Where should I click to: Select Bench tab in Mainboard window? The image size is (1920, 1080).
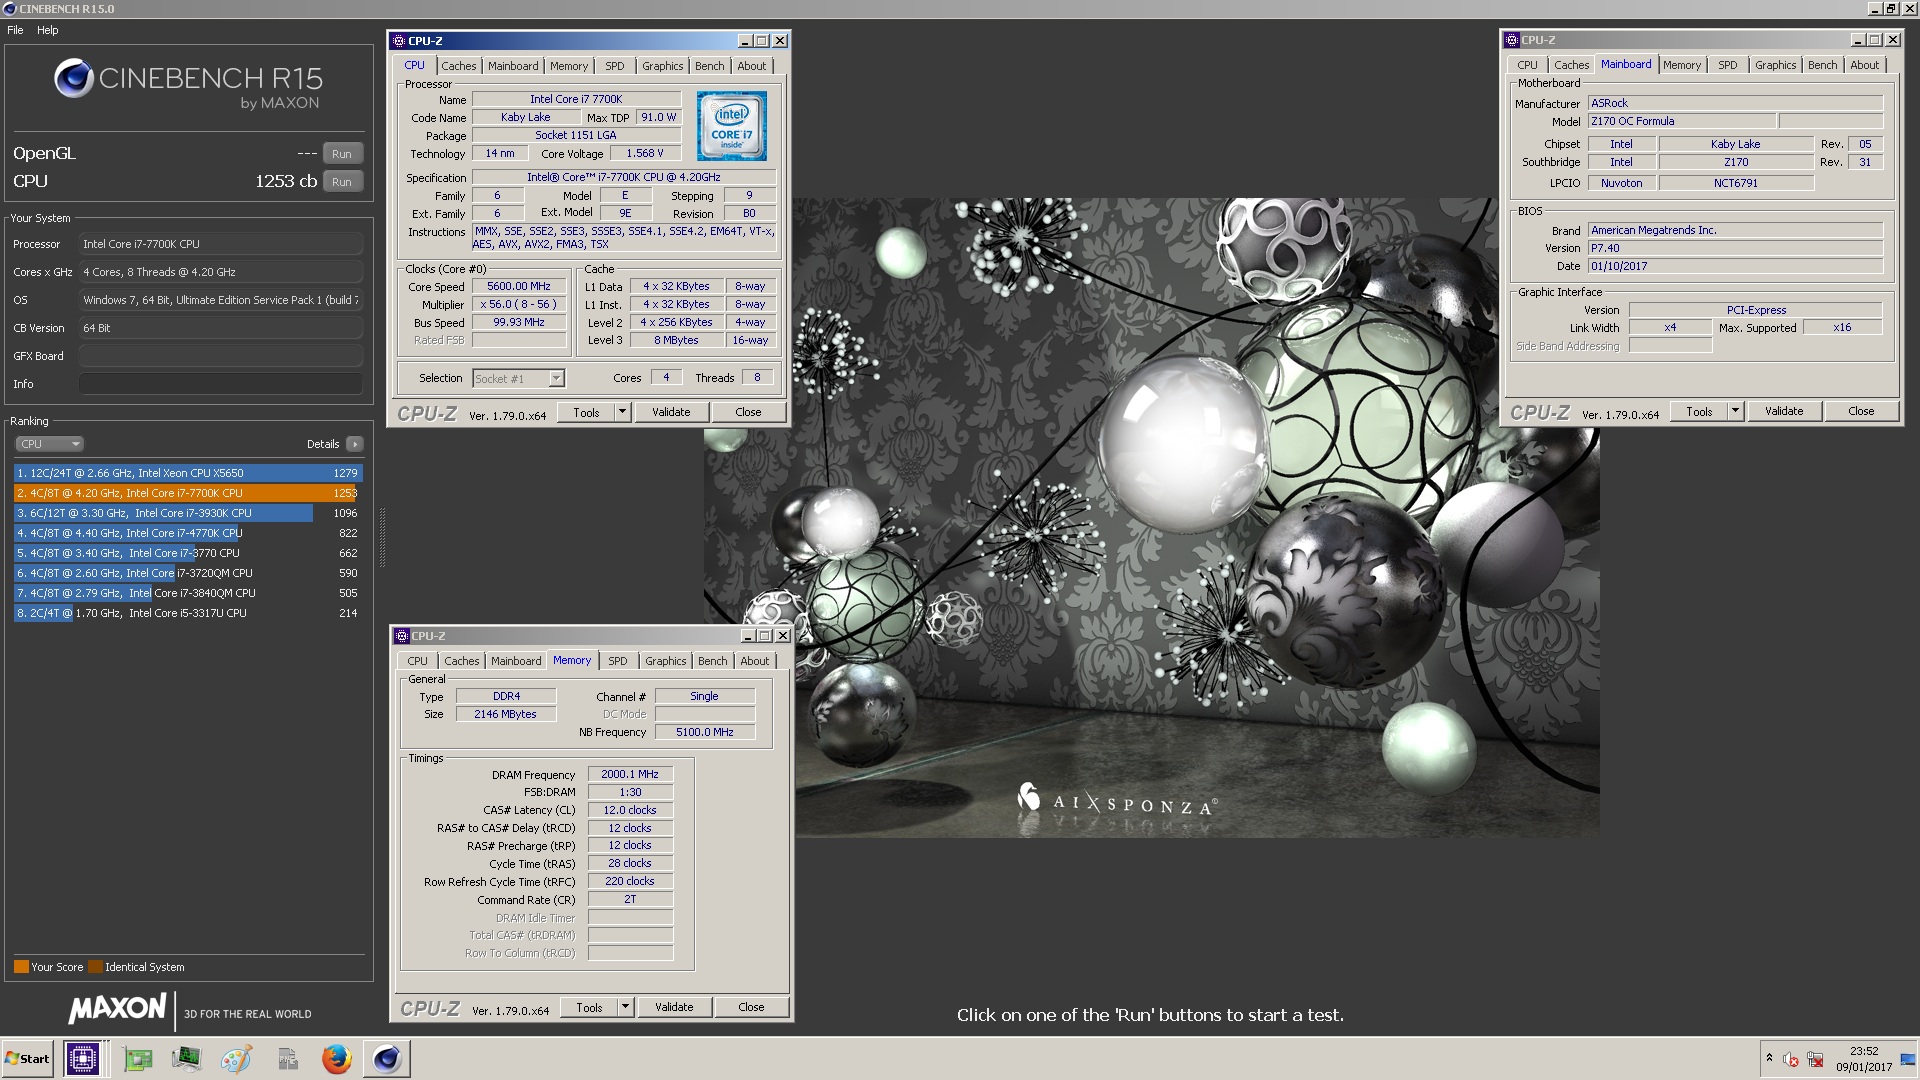(1823, 65)
